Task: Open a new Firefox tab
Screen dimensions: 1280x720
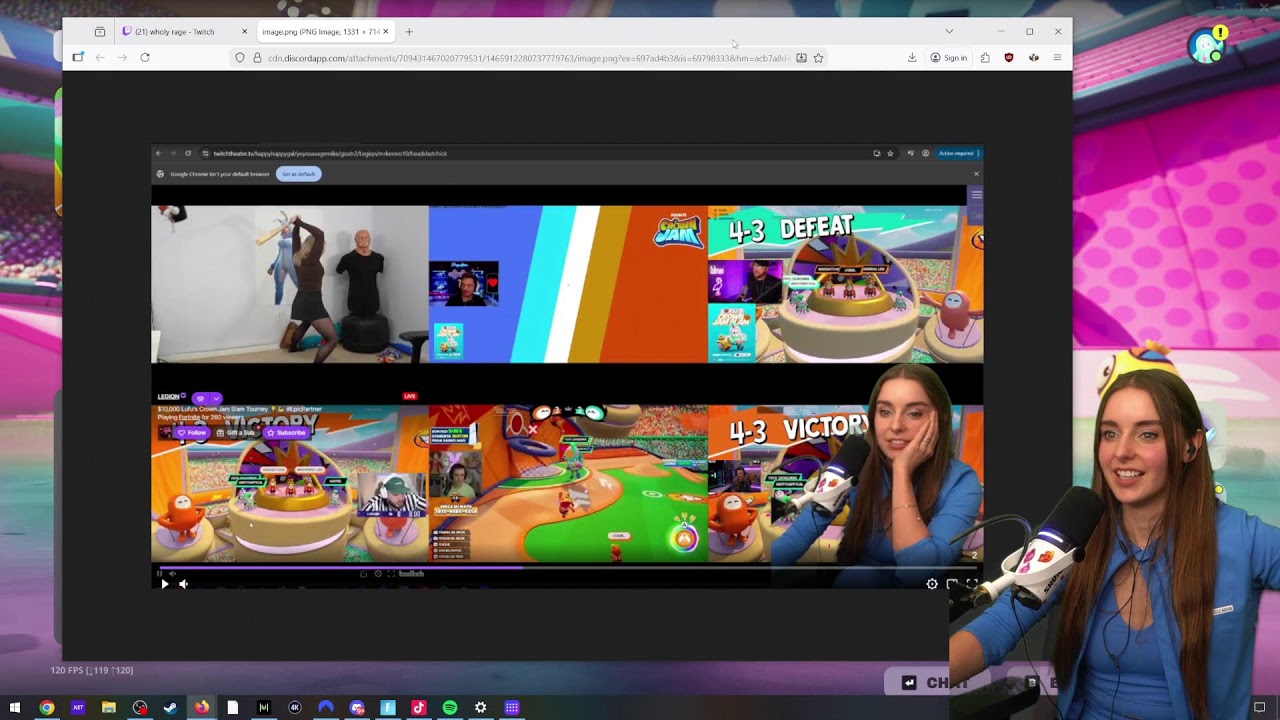Action: click(409, 32)
